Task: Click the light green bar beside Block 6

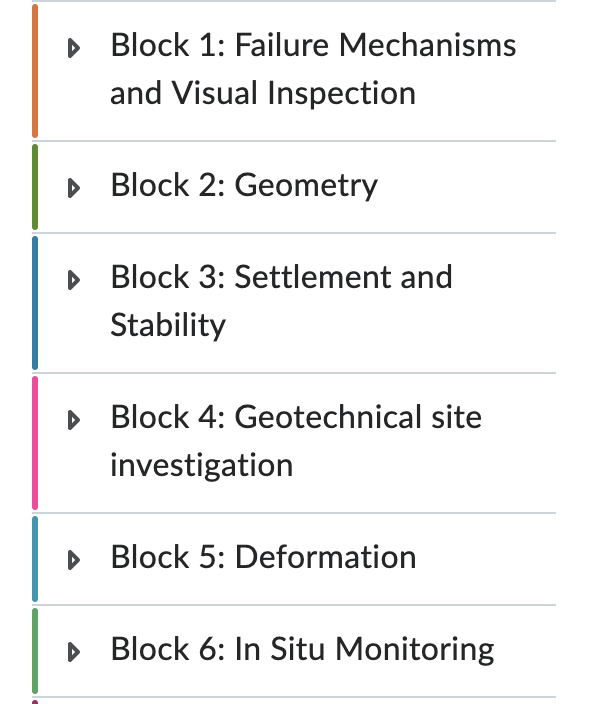Action: [x=35, y=651]
